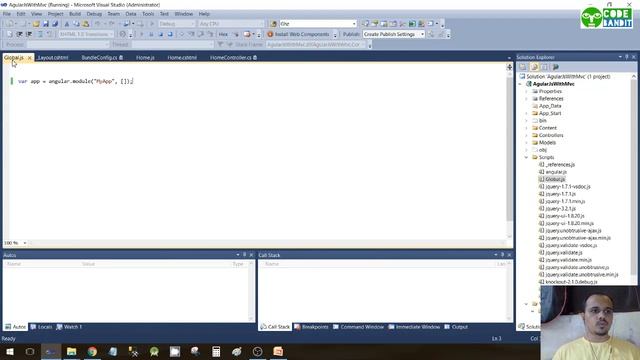Click the Visual Studio taskbar icon

pyautogui.click(x=51, y=351)
